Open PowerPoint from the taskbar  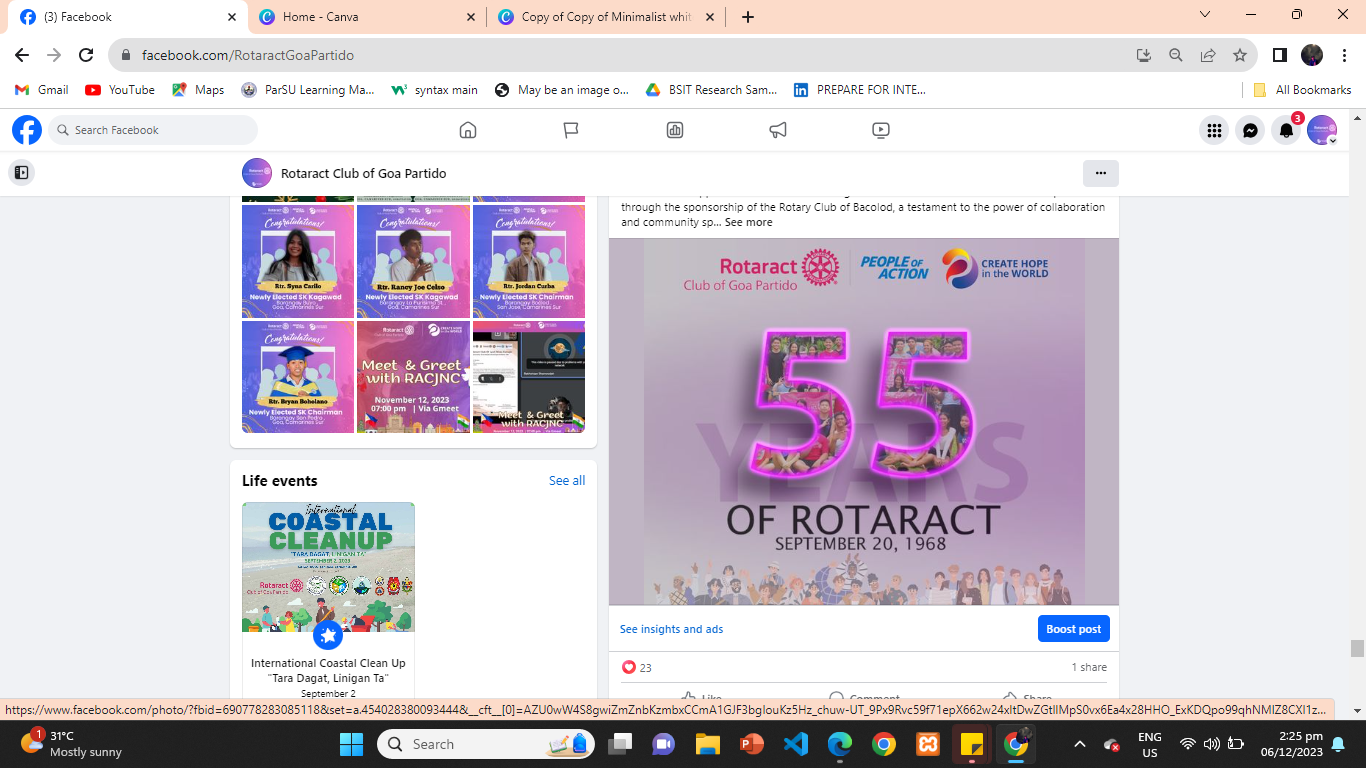(751, 744)
